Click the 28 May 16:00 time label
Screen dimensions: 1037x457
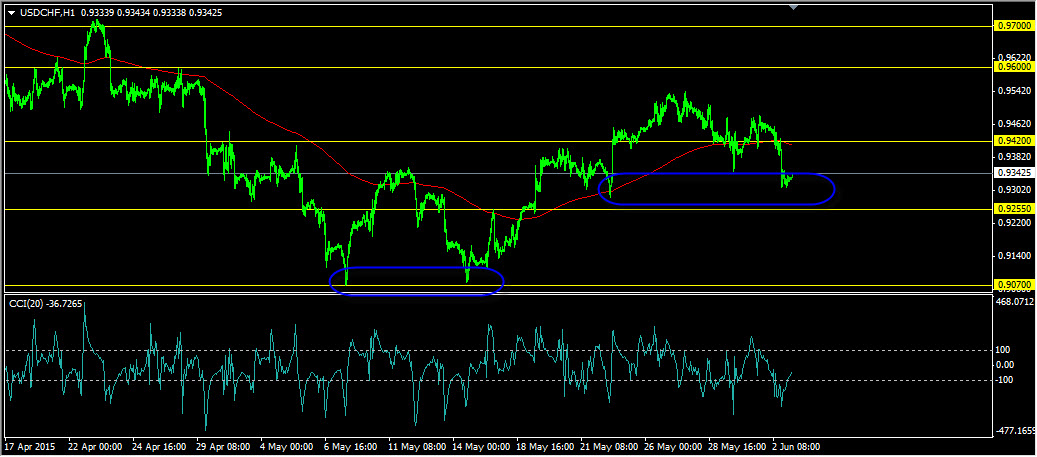coord(737,446)
